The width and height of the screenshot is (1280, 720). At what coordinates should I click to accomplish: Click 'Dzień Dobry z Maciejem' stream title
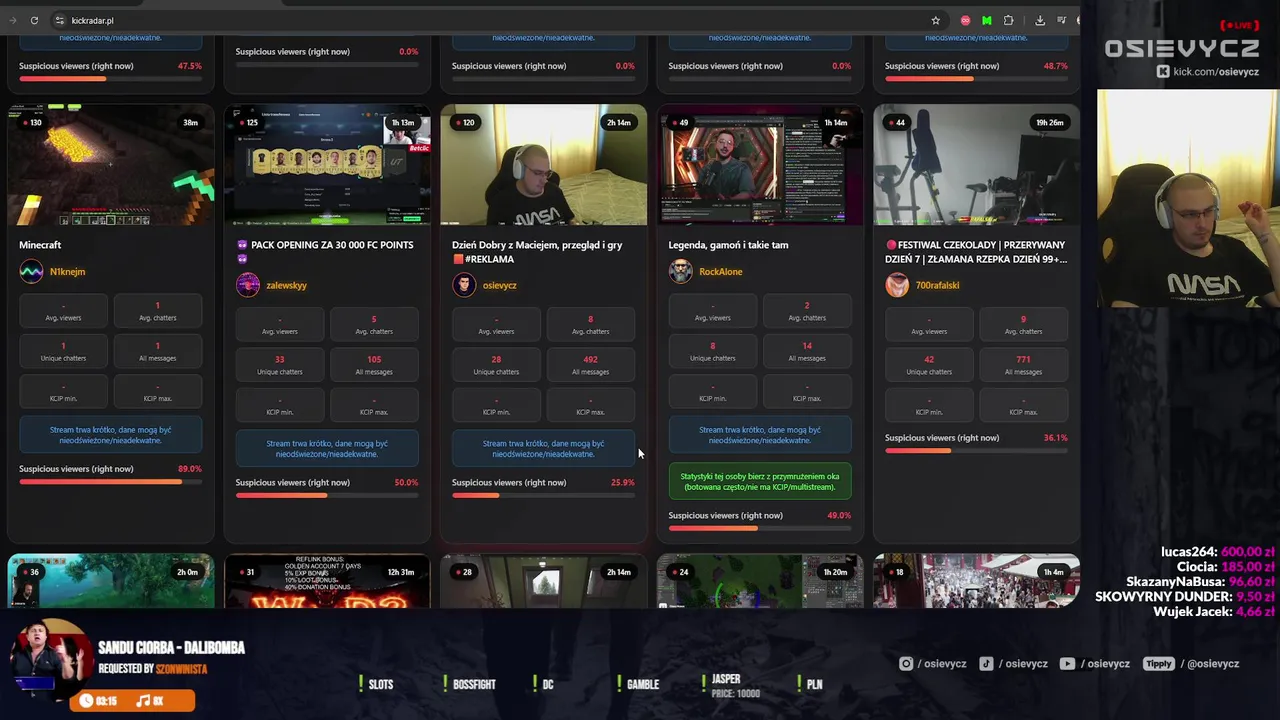point(537,251)
